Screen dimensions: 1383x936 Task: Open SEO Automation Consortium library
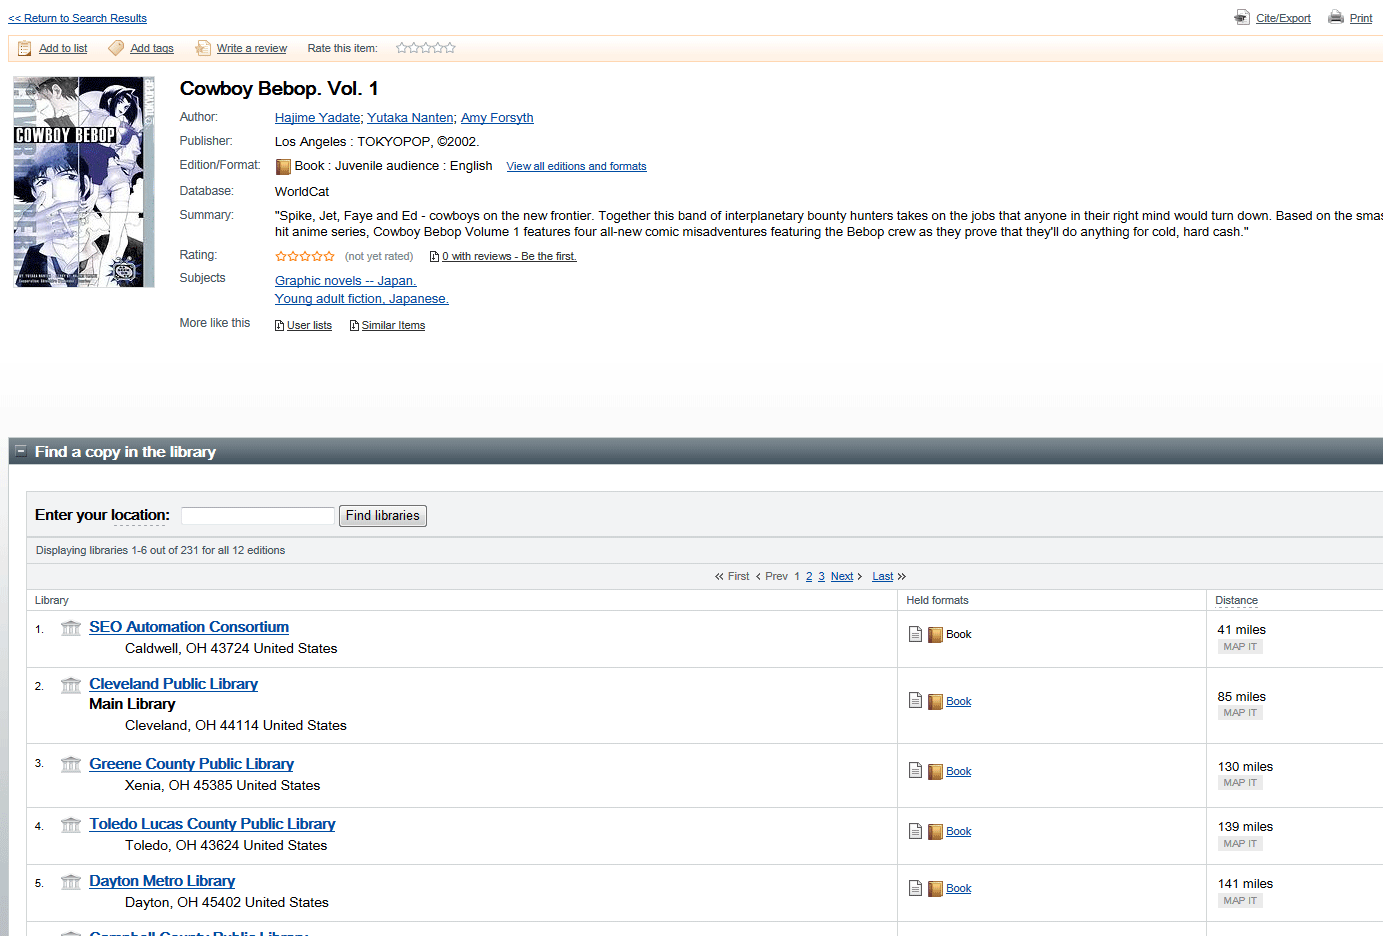tap(189, 627)
